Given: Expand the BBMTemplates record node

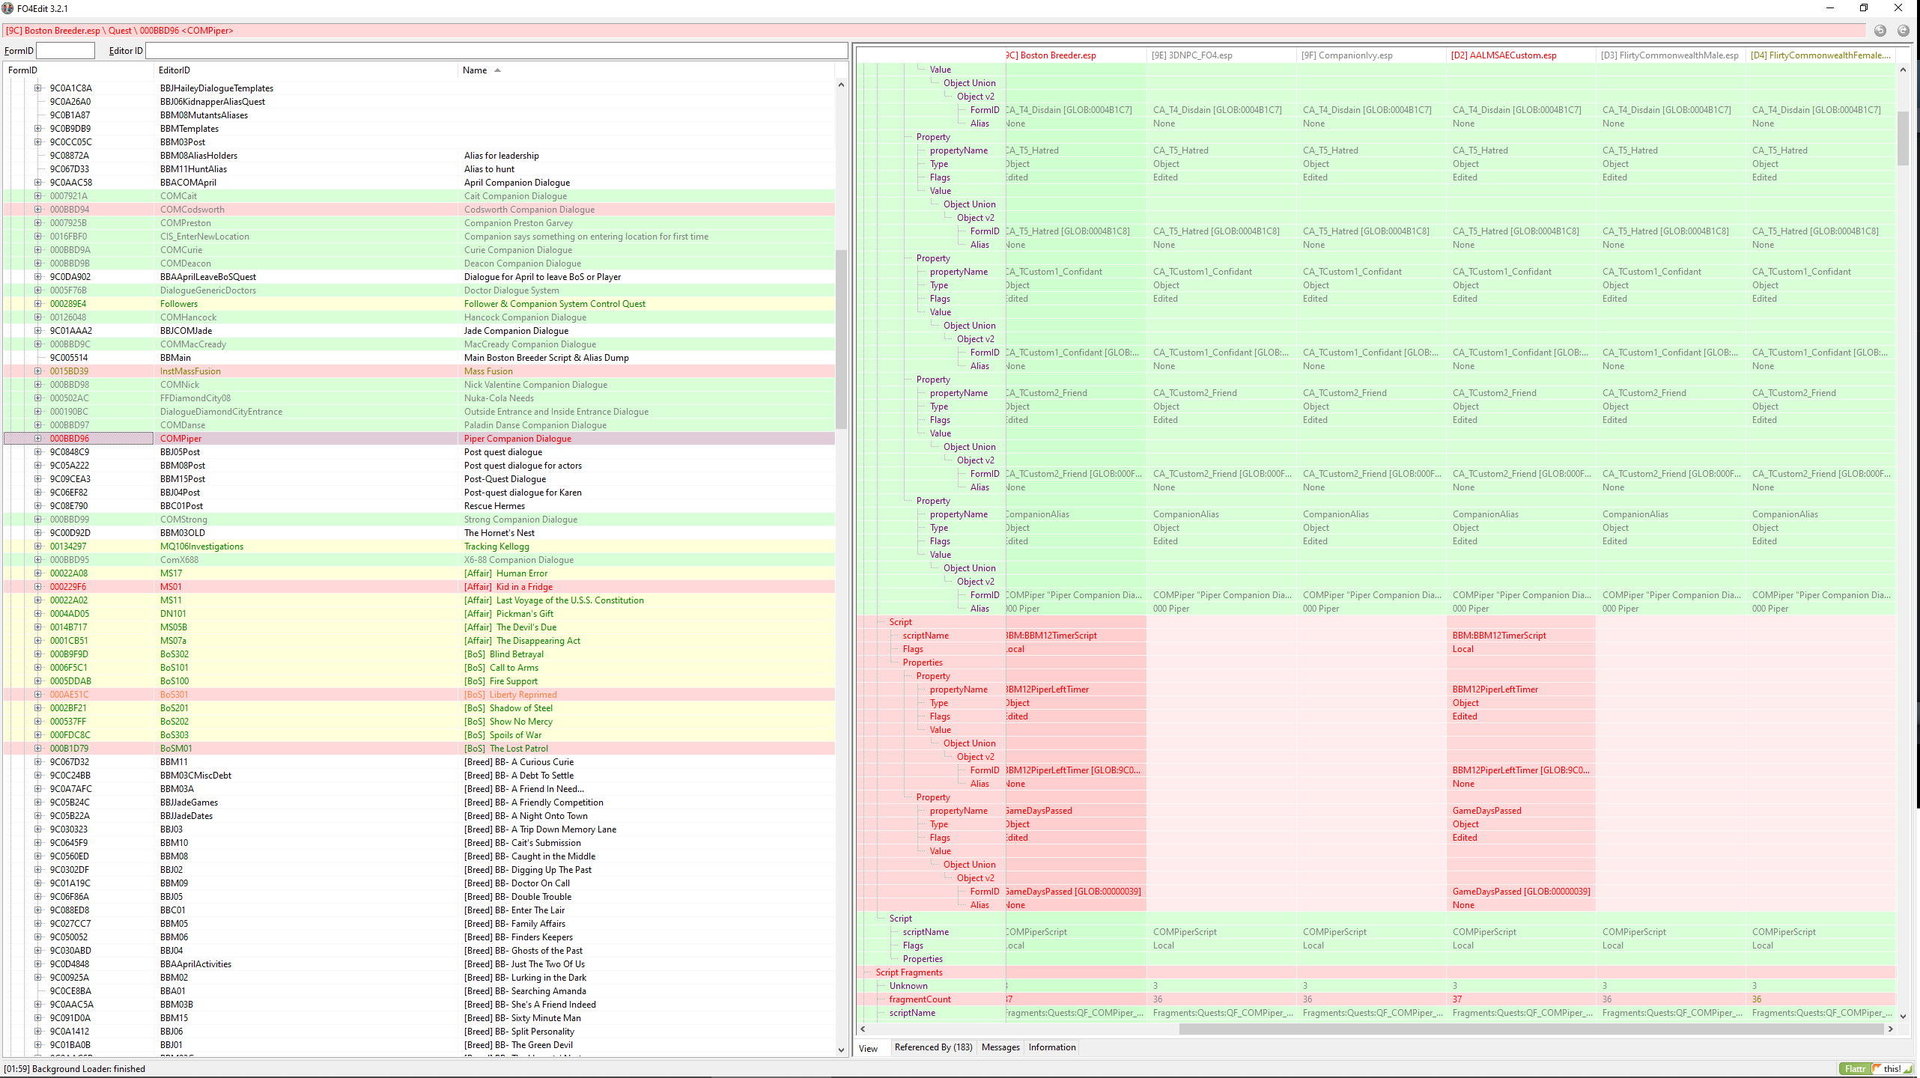Looking at the screenshot, I should click(x=38, y=129).
